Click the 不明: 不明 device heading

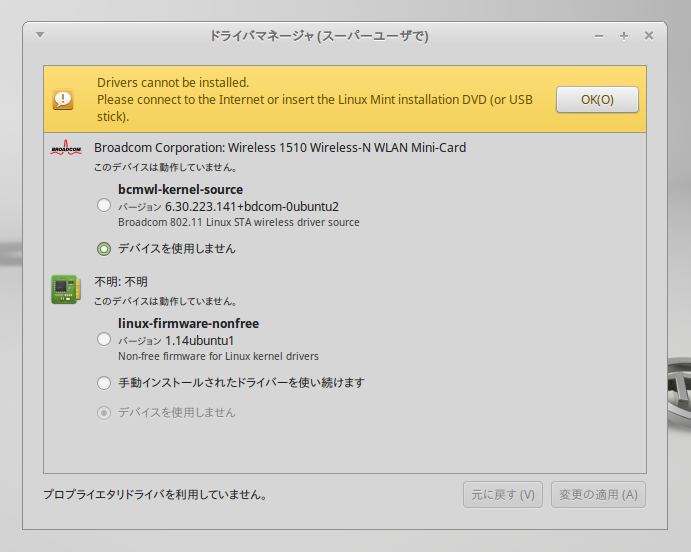pos(121,282)
